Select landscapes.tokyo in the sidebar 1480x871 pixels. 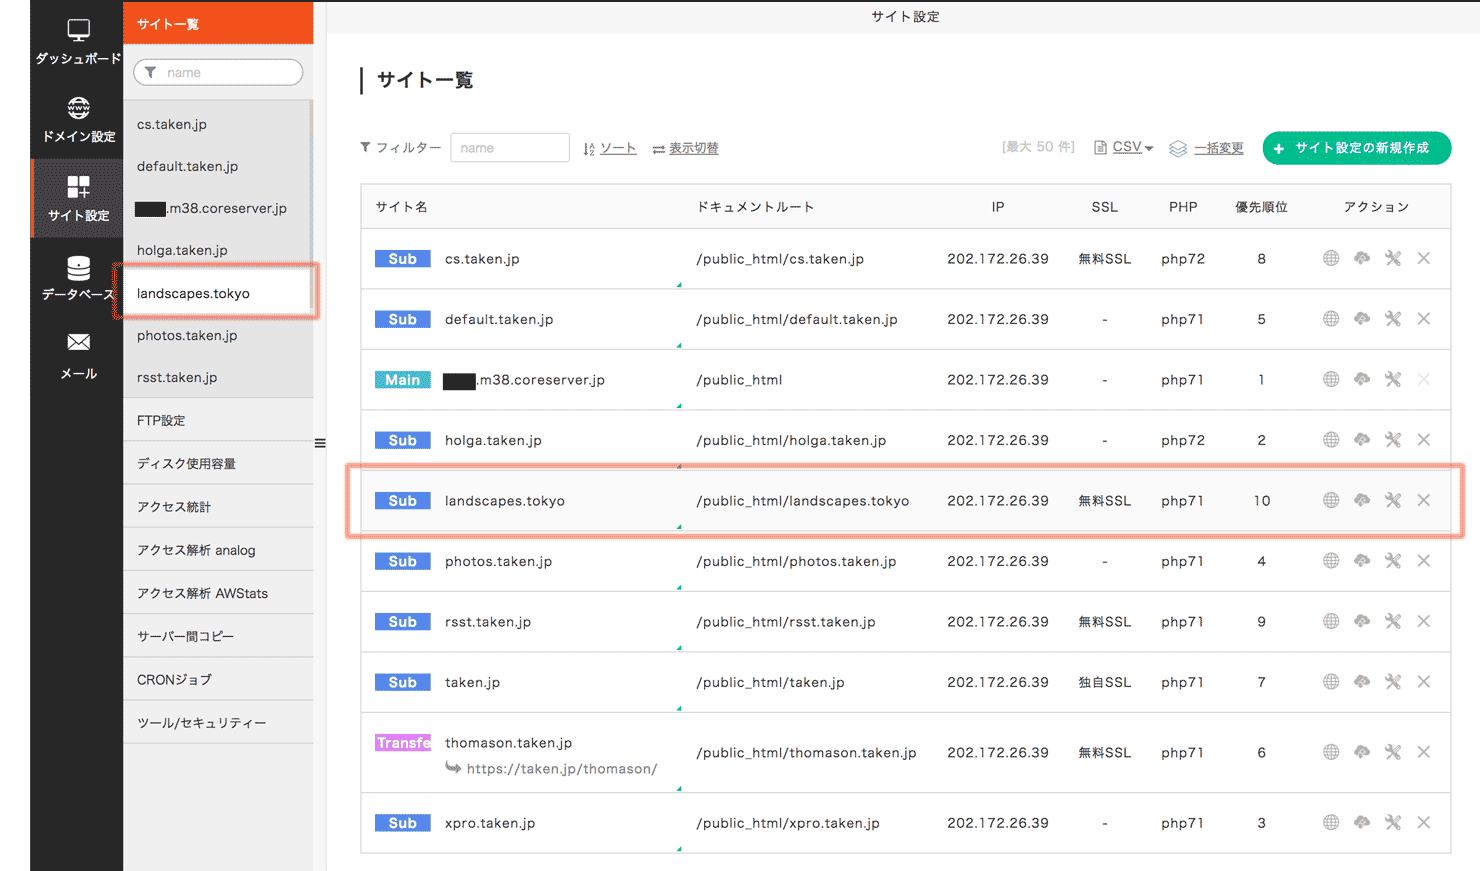pos(218,293)
